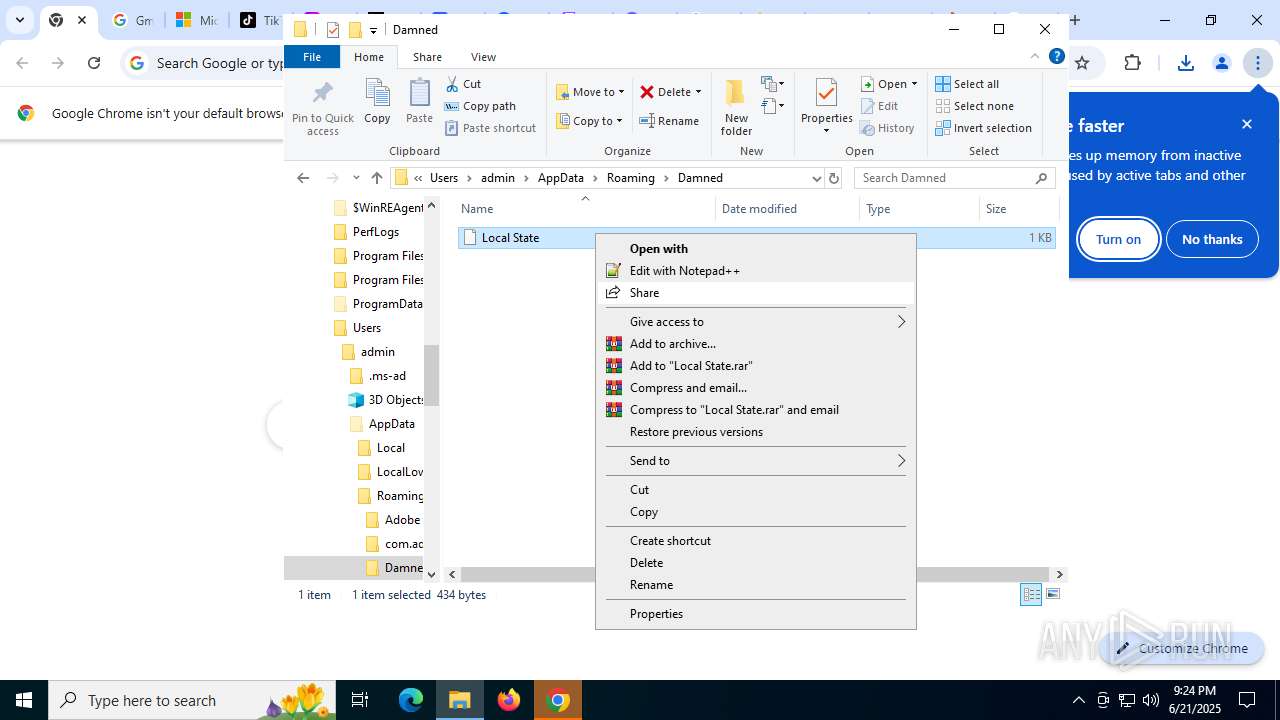This screenshot has height=720, width=1280.
Task: Choose Add to archive... option
Action: pyautogui.click(x=755, y=344)
